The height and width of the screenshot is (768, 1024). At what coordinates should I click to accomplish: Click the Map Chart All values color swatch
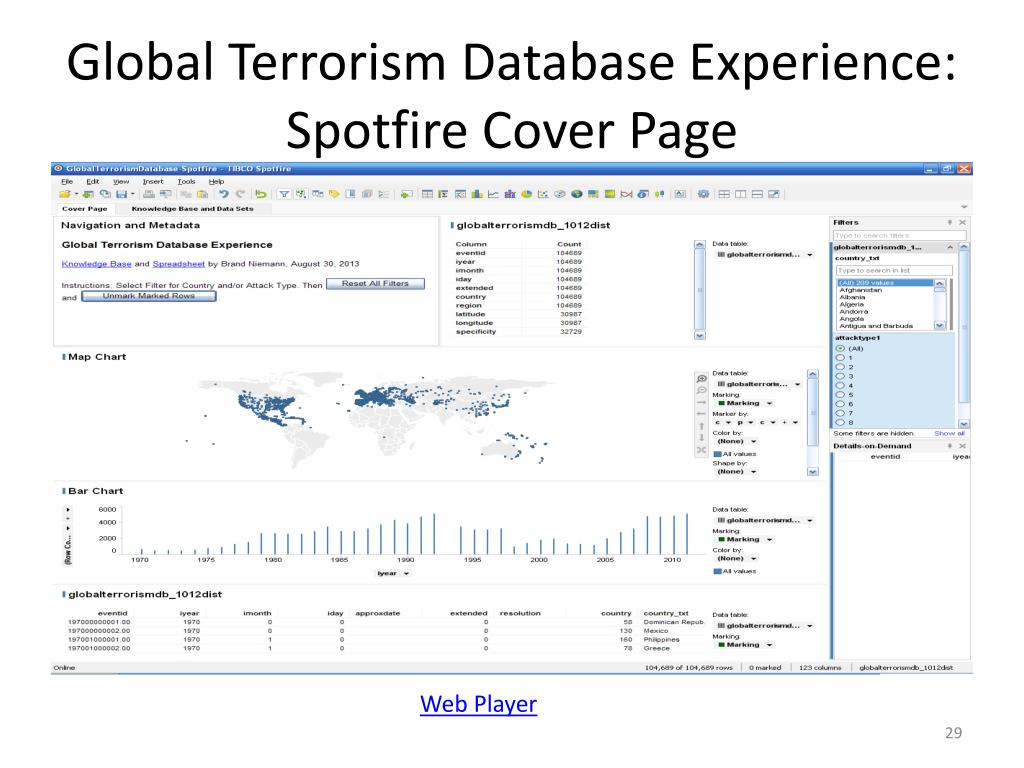[718, 454]
